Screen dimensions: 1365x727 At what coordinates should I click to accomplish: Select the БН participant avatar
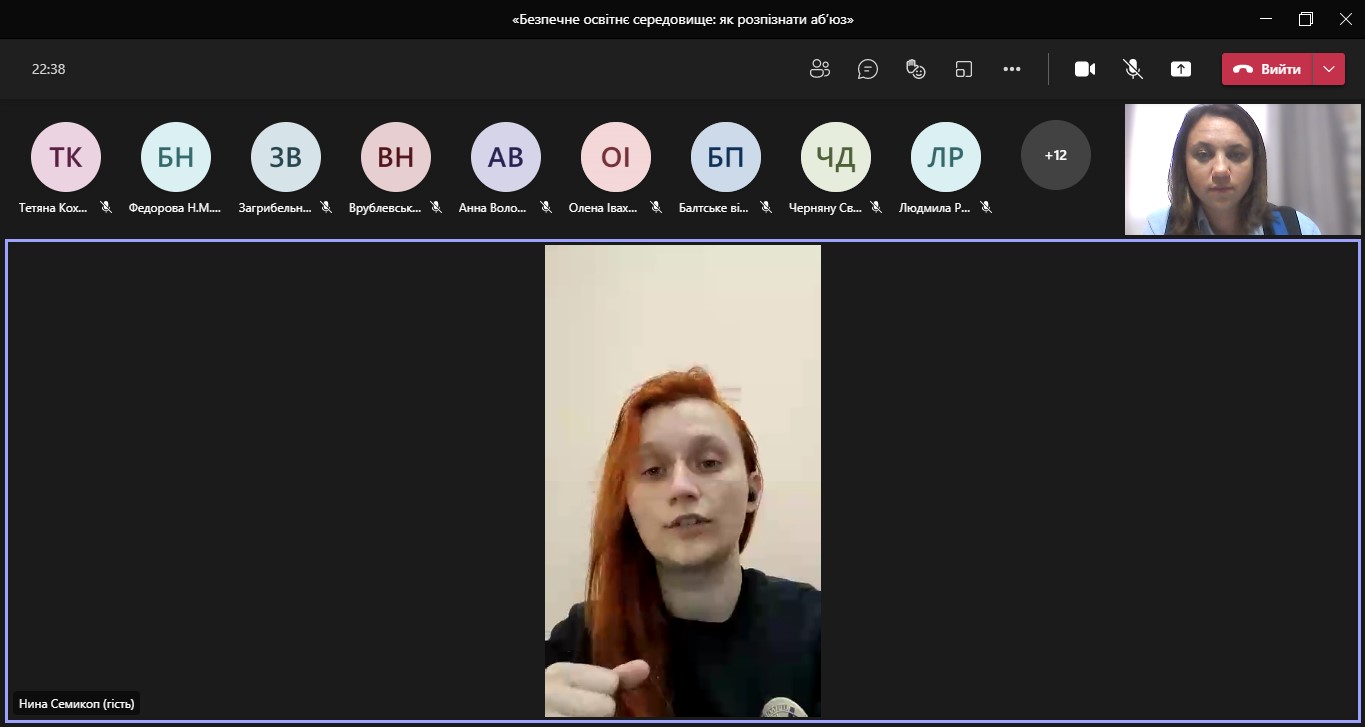pos(176,157)
